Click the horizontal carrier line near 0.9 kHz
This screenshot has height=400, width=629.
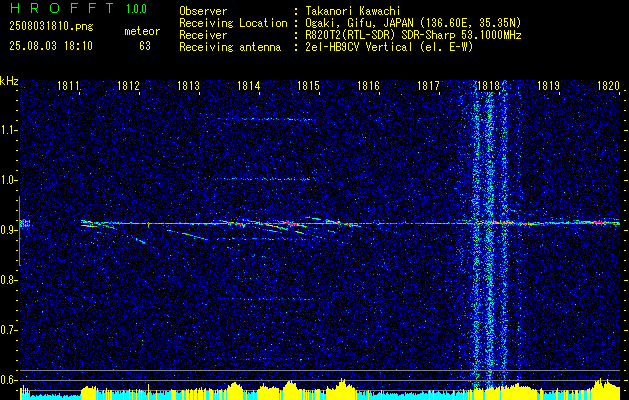coord(349,223)
